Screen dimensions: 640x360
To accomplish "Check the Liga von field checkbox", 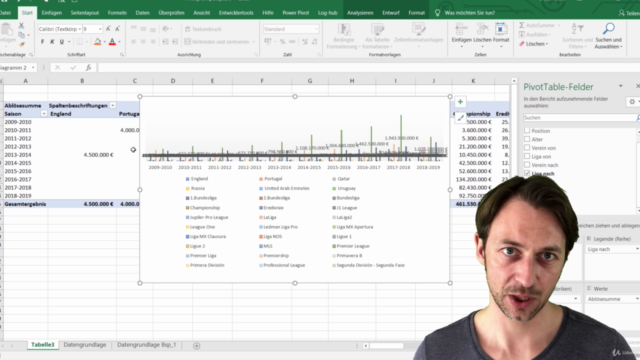I will [x=527, y=156].
